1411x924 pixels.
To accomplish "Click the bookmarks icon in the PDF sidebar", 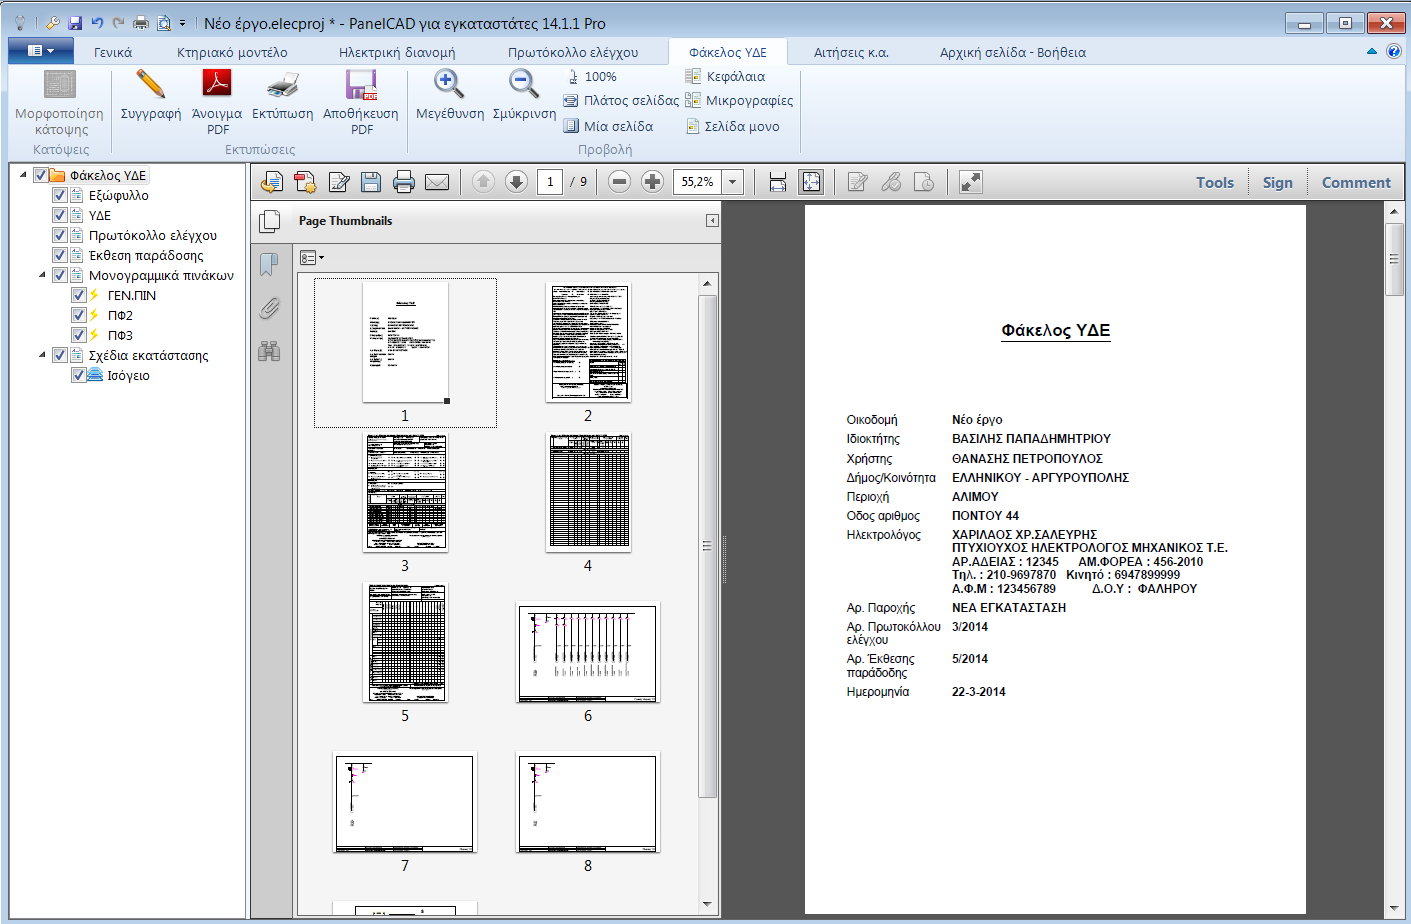I will coord(267,264).
